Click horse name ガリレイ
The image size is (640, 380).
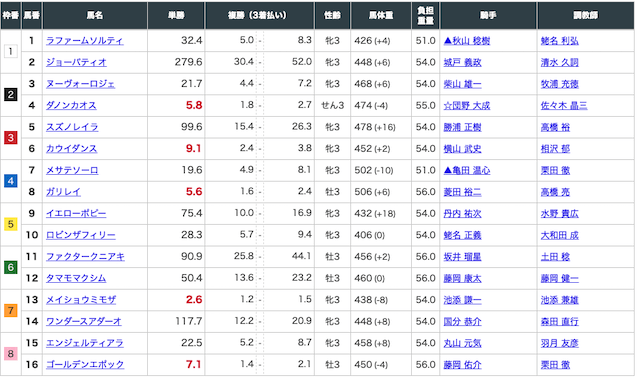(63, 192)
